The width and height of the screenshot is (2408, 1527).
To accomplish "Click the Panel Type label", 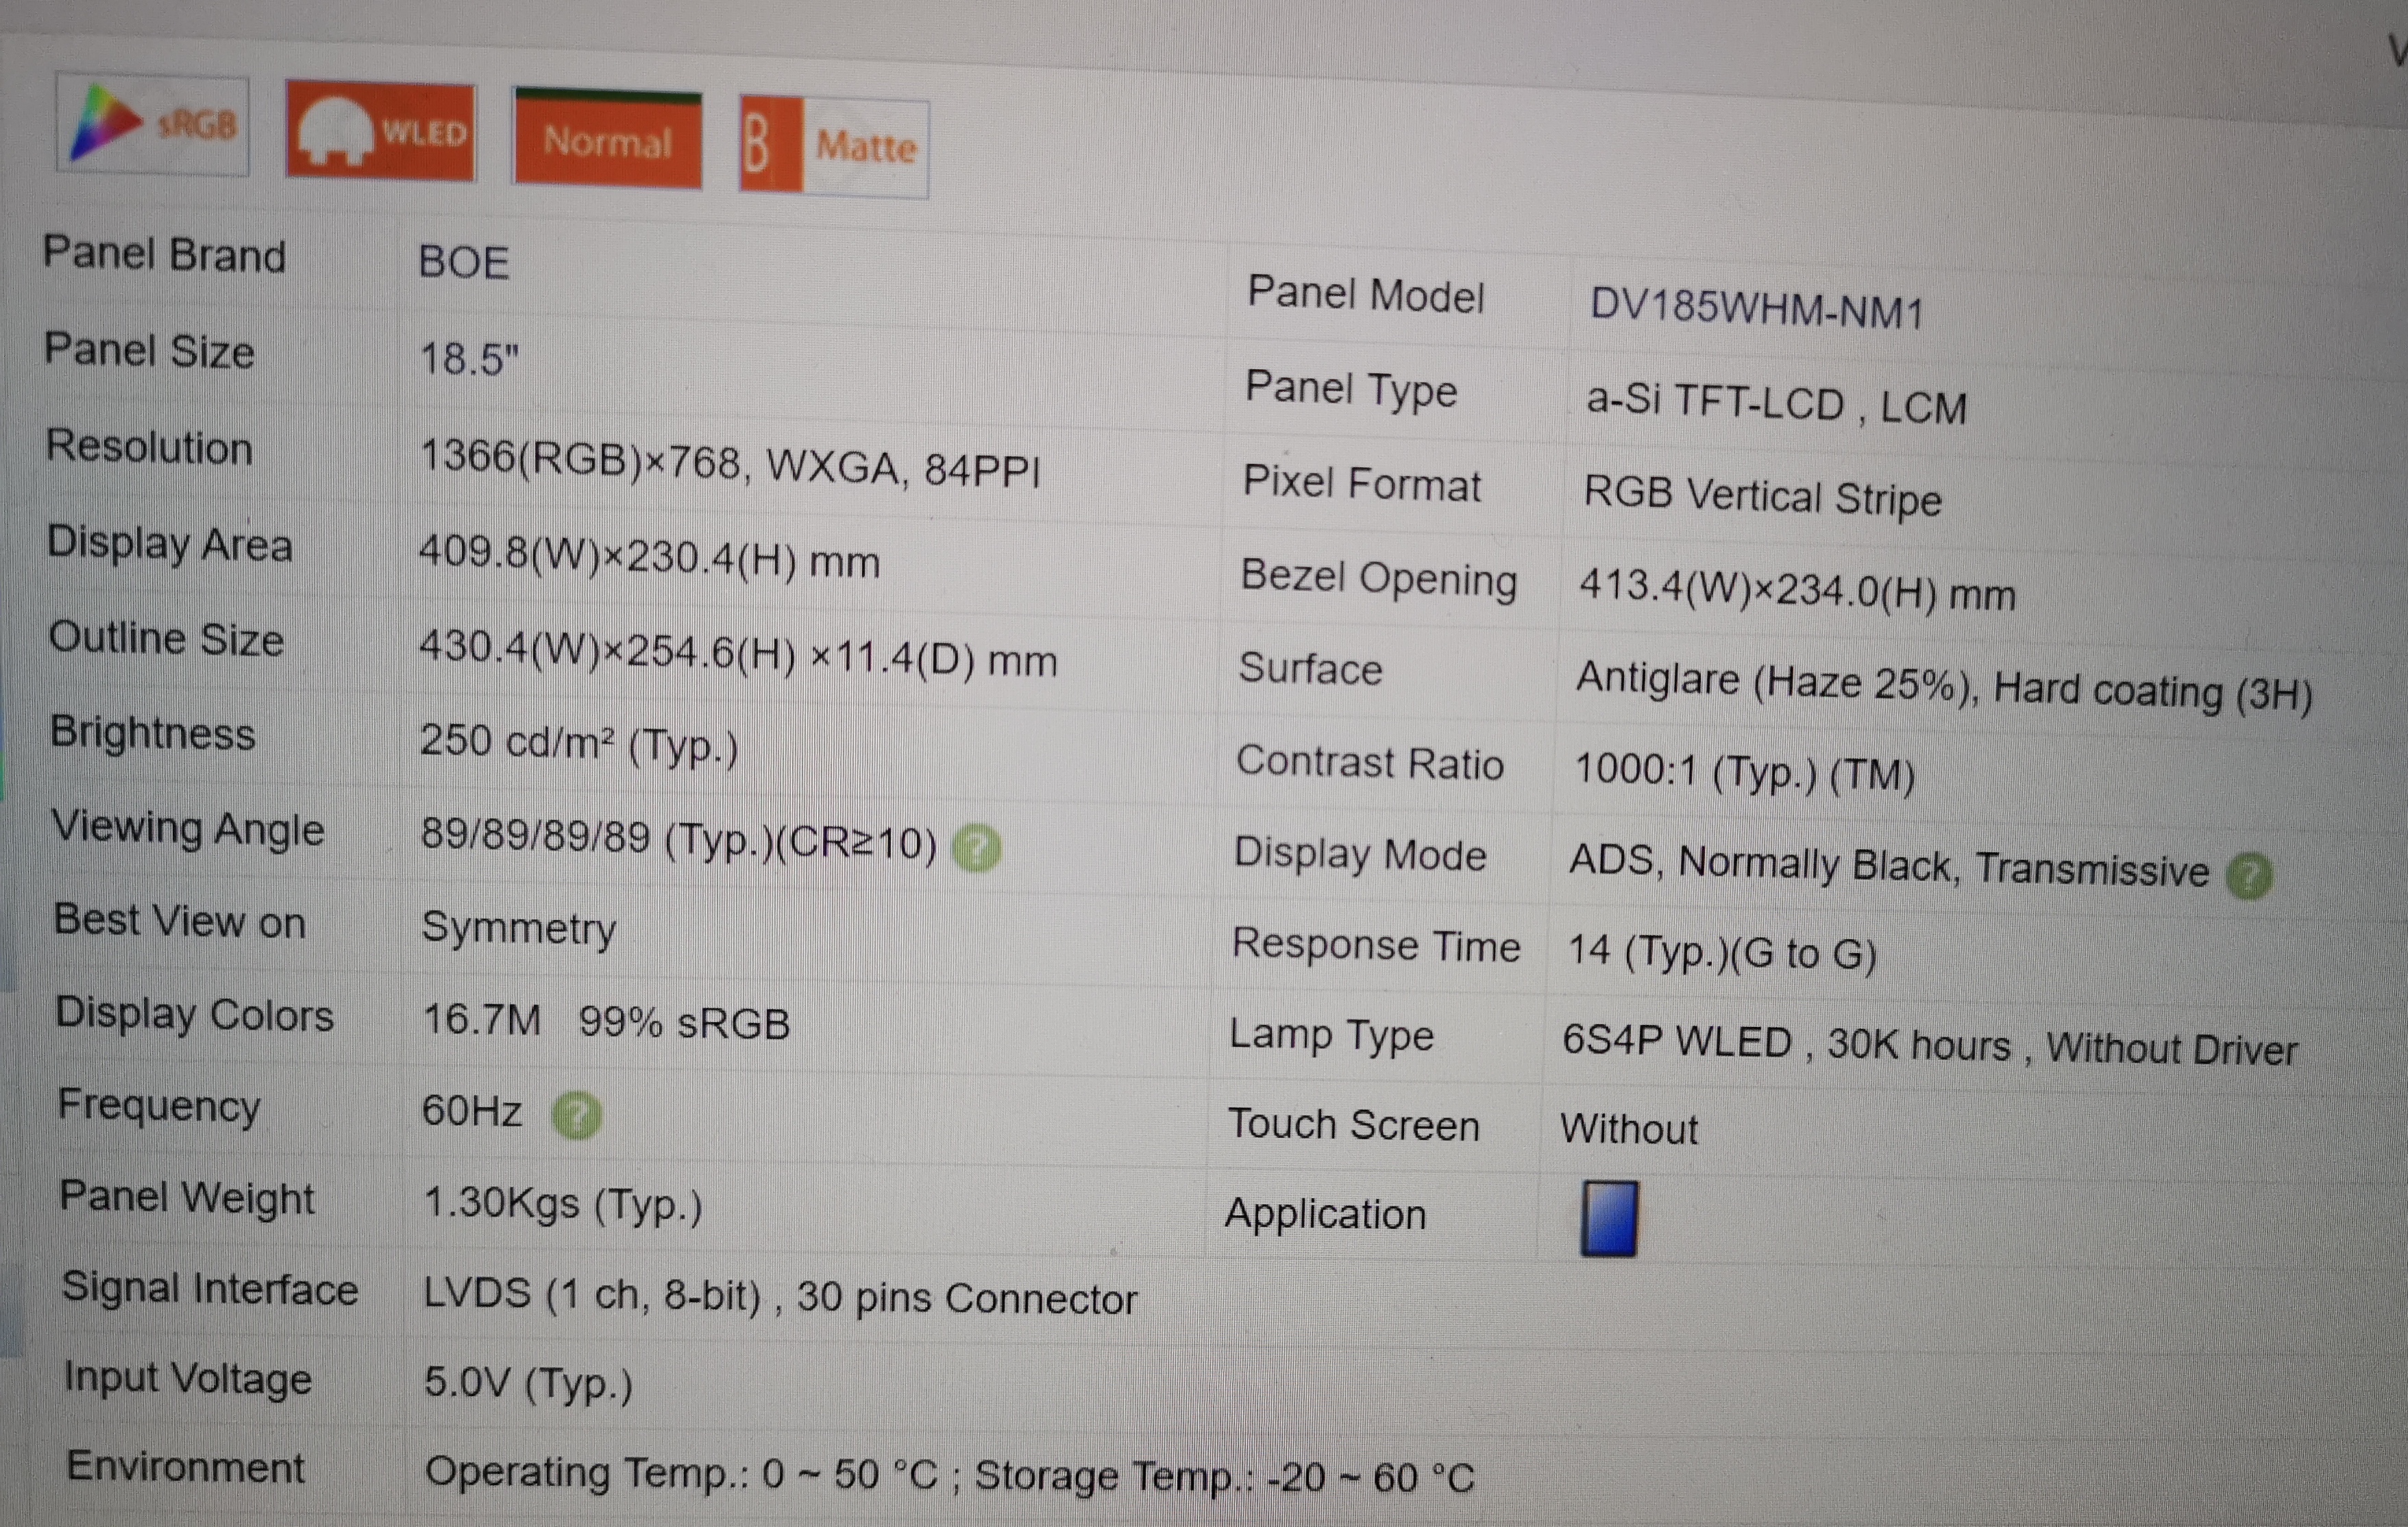I will click(1351, 389).
